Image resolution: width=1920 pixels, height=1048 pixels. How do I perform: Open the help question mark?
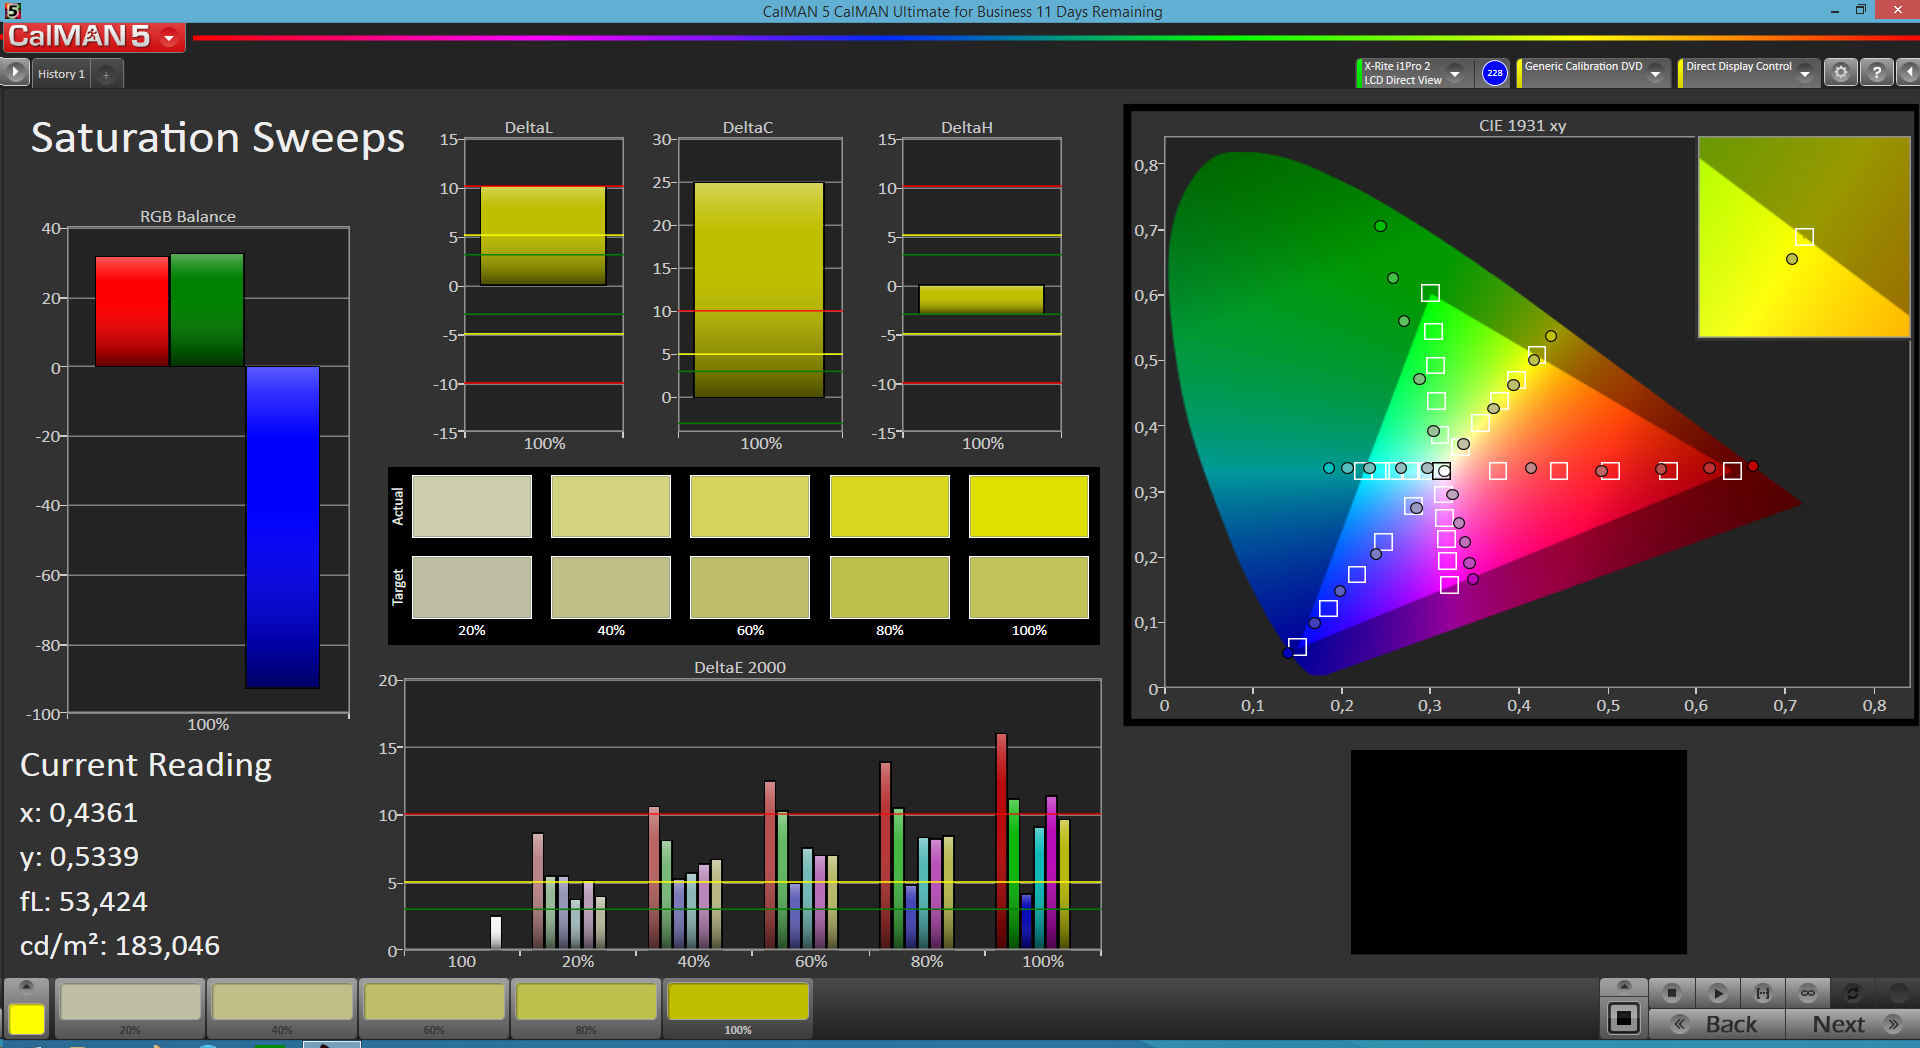1877,73
